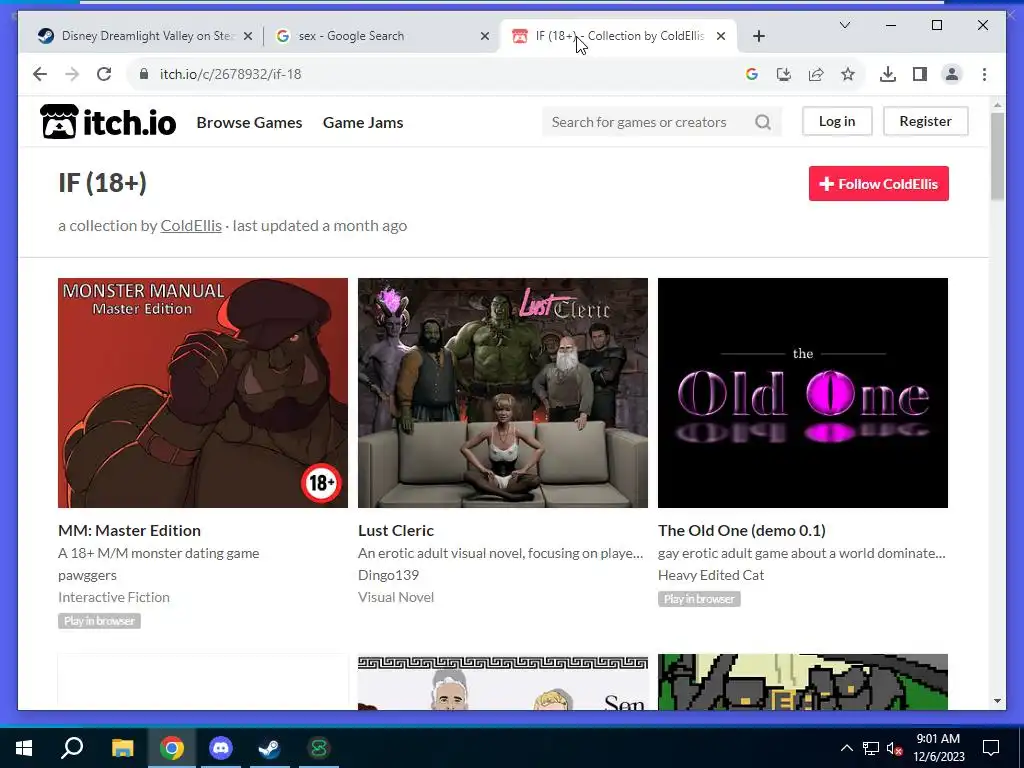Click the Lust Cleric cover thumbnail
The height and width of the screenshot is (768, 1024).
[x=503, y=392]
